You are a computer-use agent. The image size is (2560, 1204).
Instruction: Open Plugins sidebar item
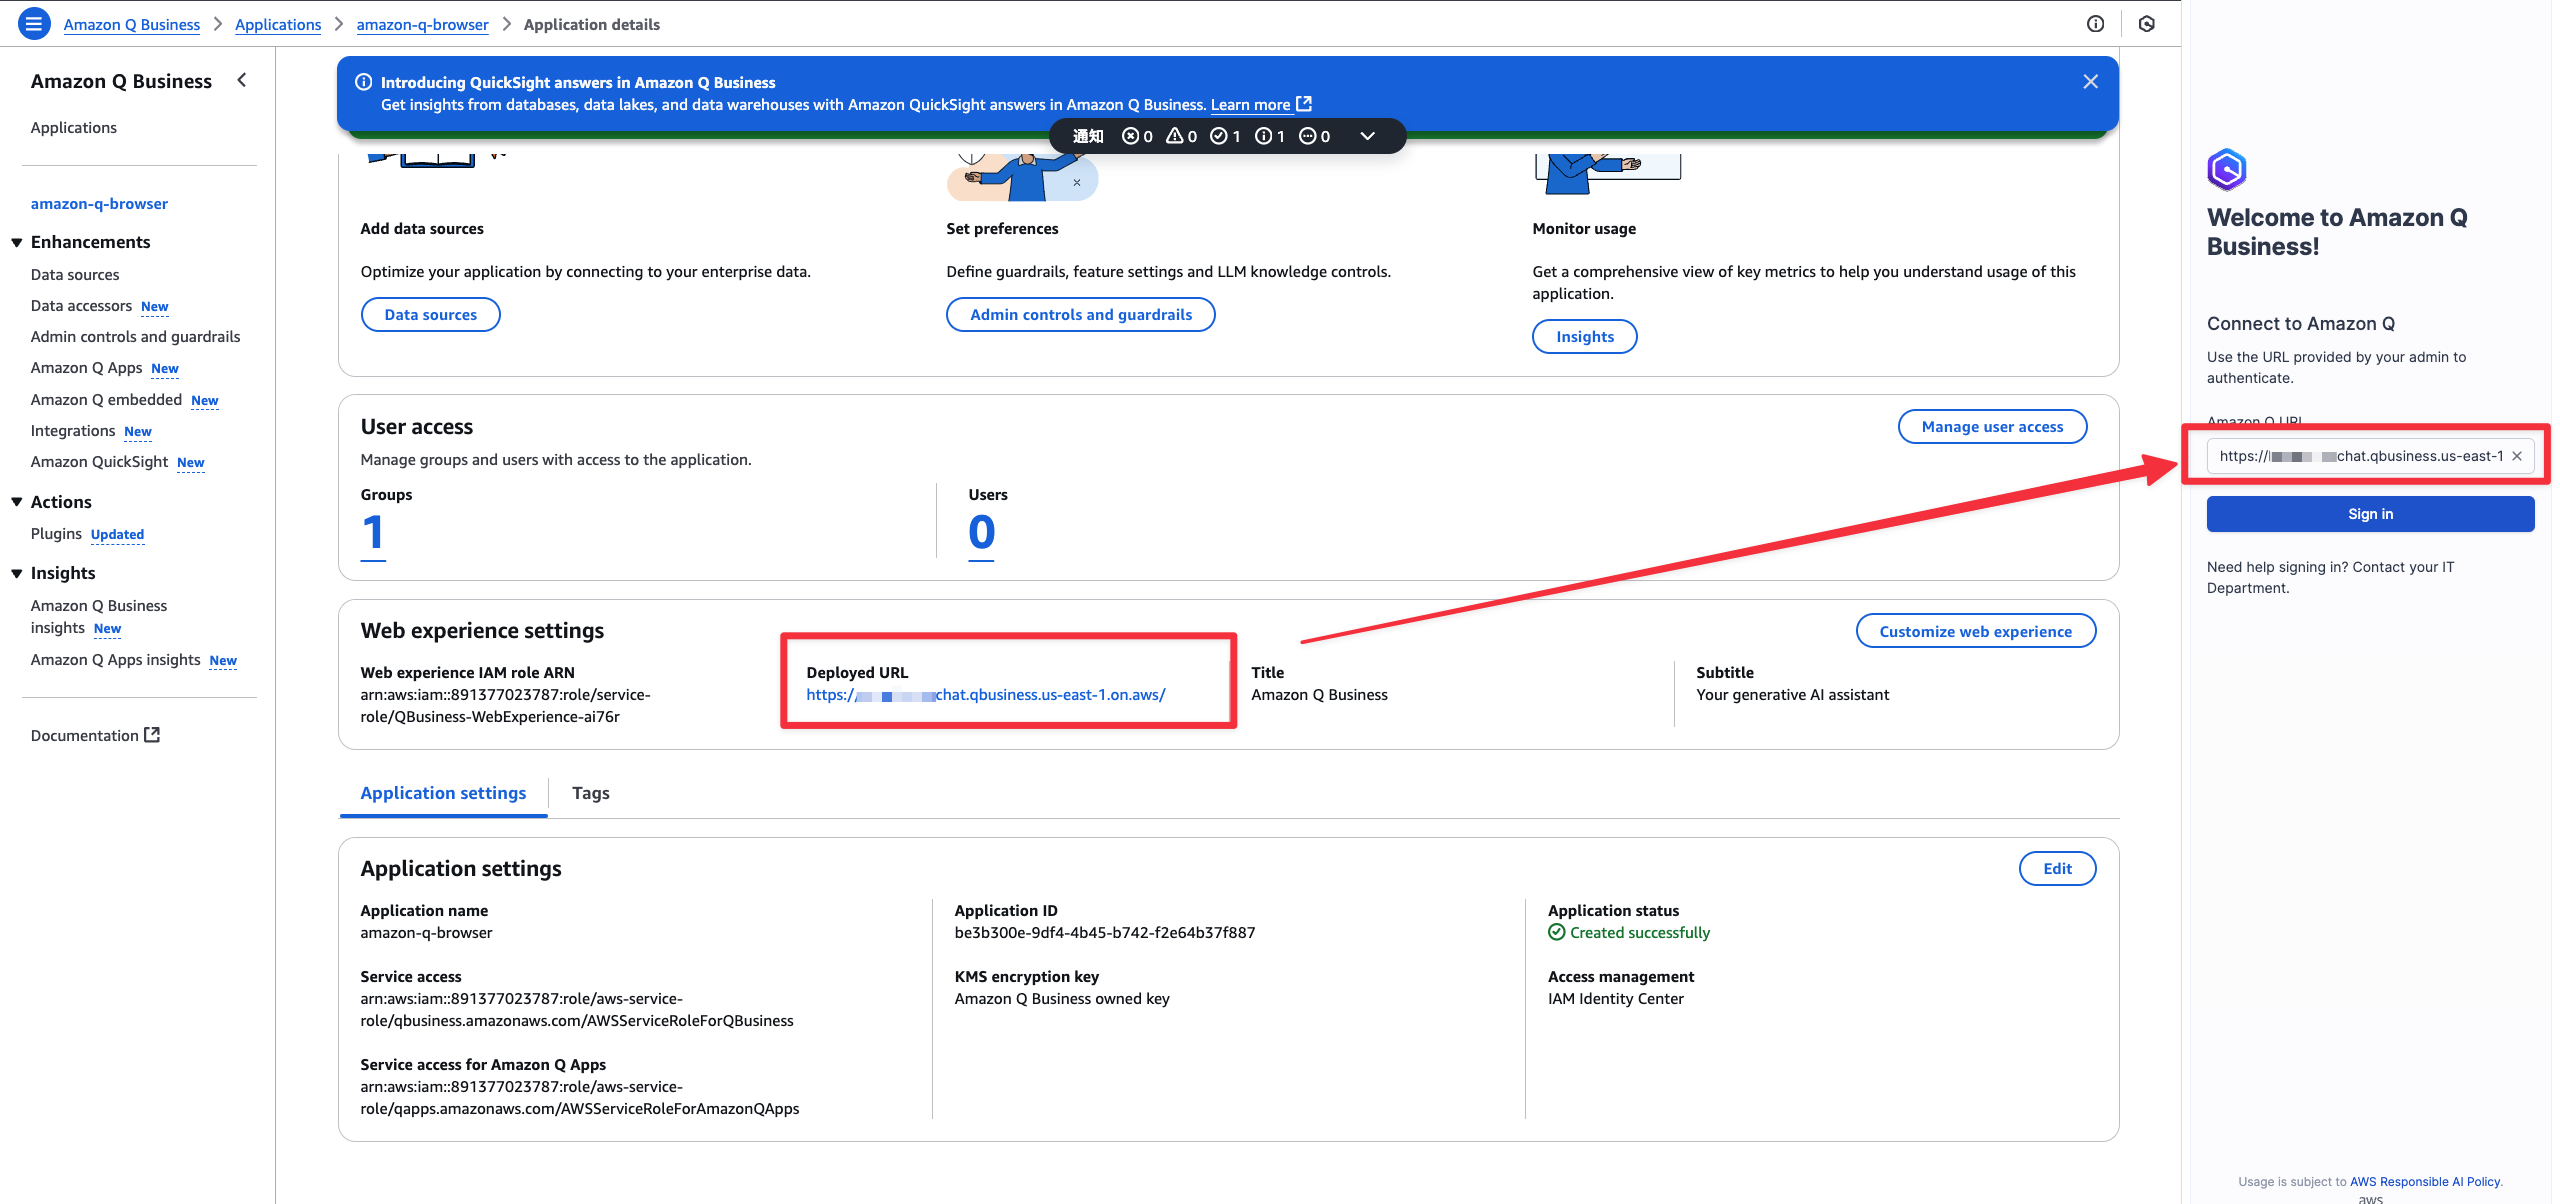(56, 533)
